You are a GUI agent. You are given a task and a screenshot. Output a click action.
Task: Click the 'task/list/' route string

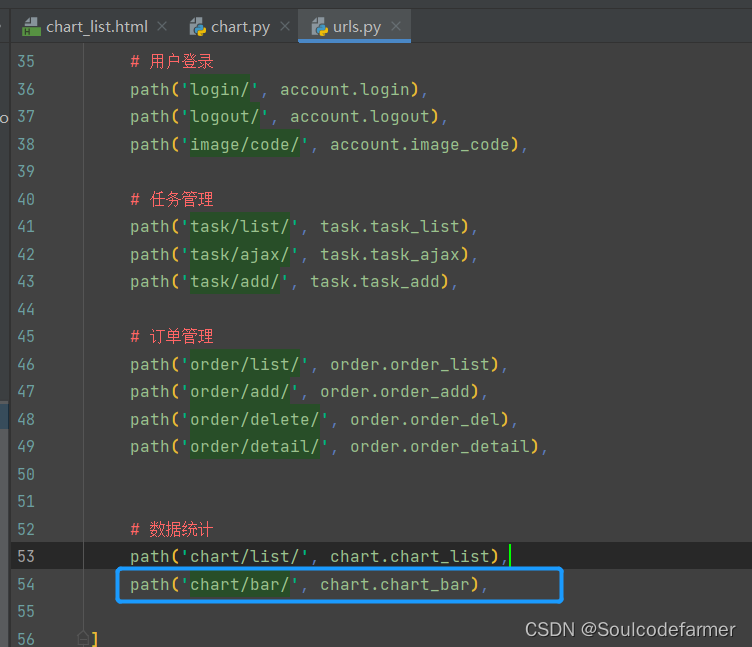(x=239, y=226)
